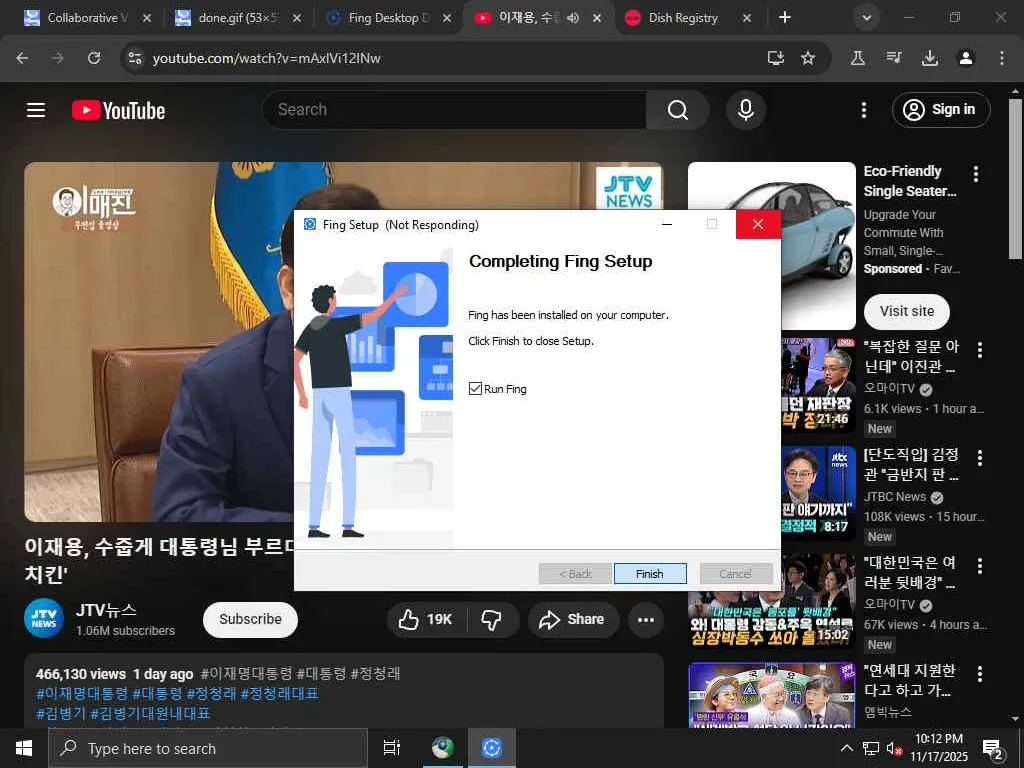Image resolution: width=1024 pixels, height=768 pixels.
Task: Subscribe to the JTV뉴스 channel
Action: tap(250, 619)
